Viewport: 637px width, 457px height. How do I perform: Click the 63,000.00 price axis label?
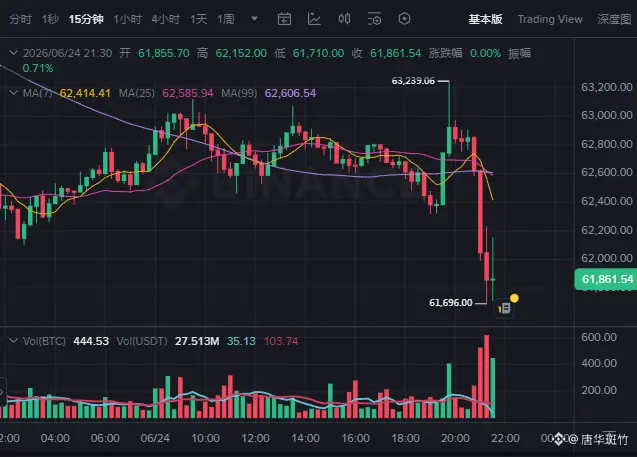click(607, 115)
